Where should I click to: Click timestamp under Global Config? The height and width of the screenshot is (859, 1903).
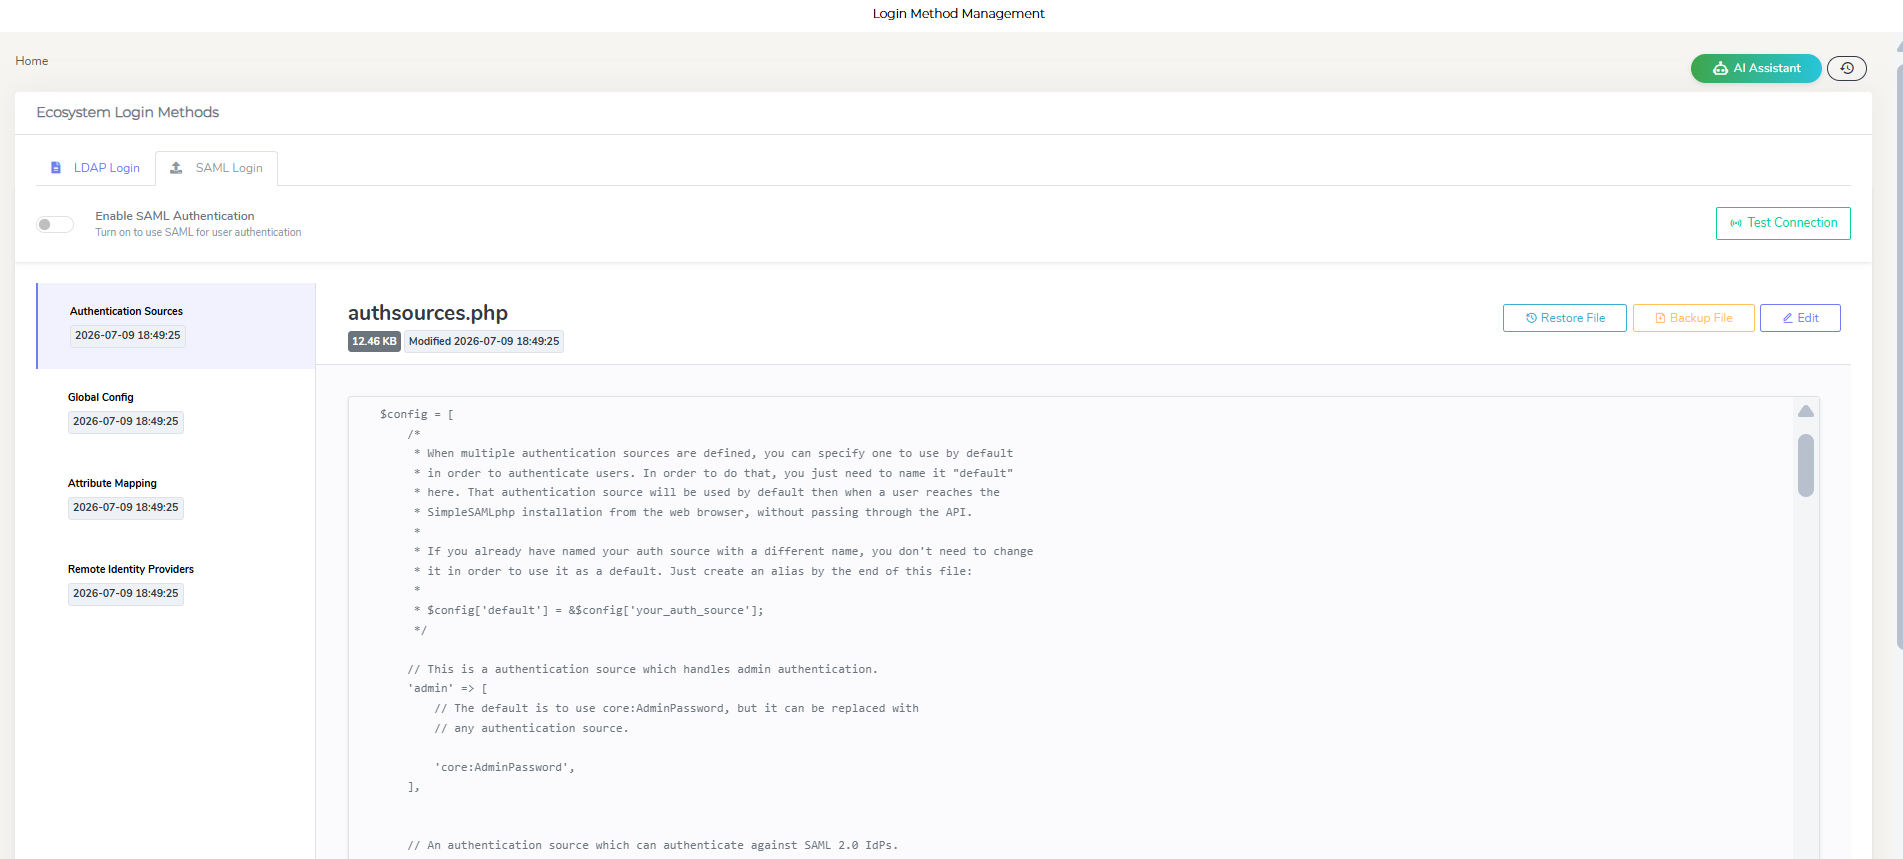[126, 422]
